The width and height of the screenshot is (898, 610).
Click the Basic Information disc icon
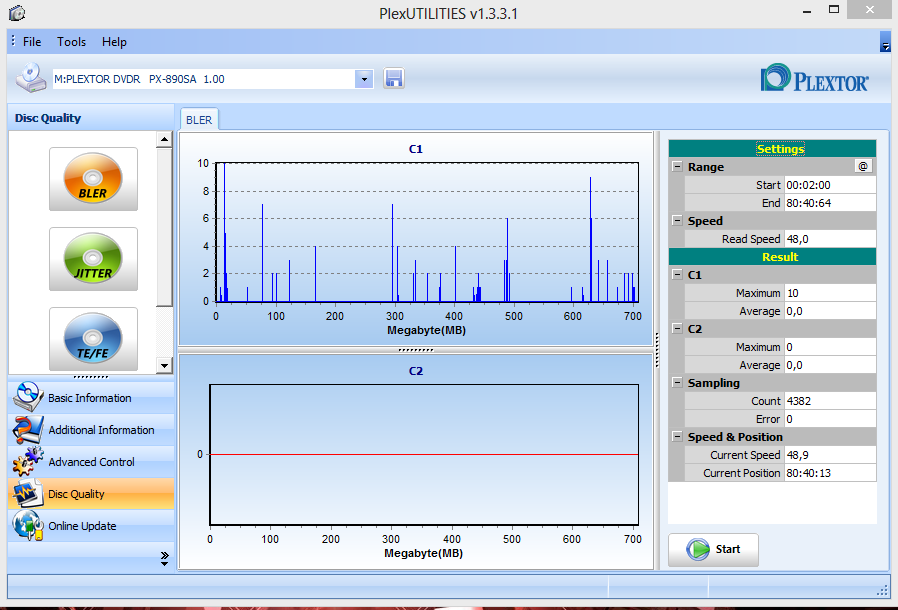coord(27,397)
